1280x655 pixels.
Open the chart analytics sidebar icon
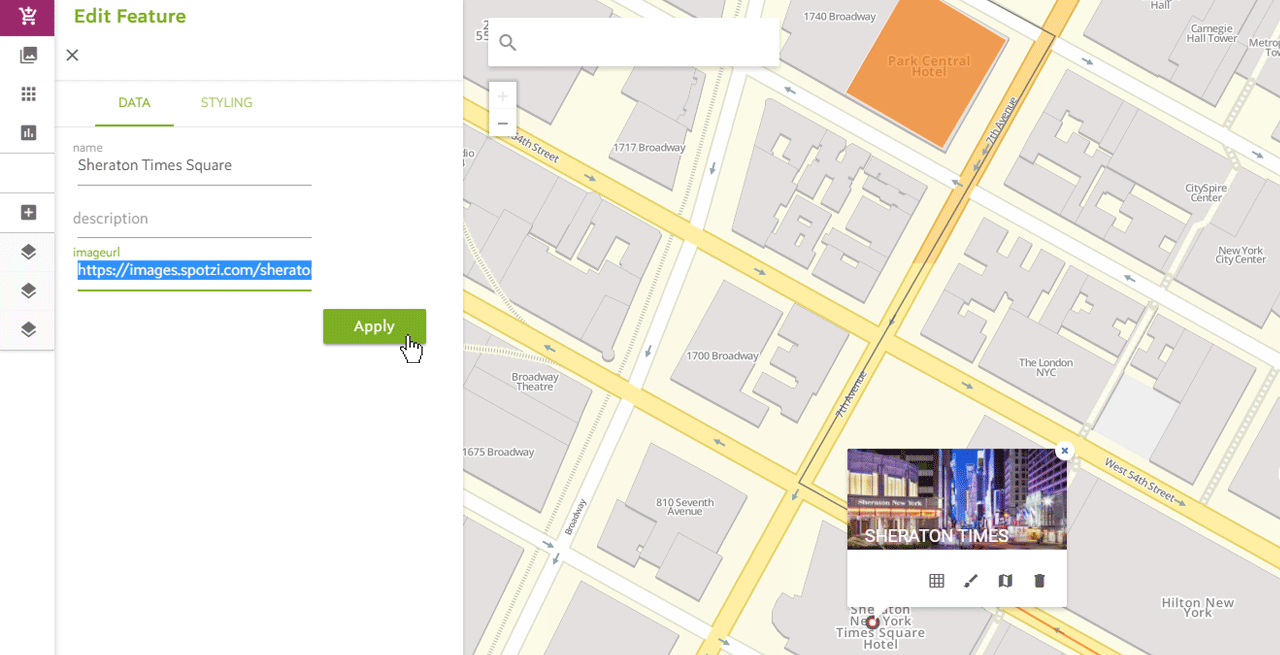pos(28,133)
